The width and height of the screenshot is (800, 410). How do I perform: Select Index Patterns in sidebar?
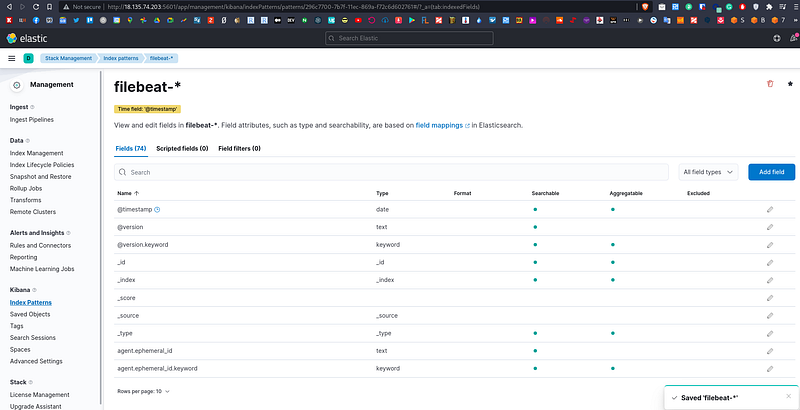31,303
